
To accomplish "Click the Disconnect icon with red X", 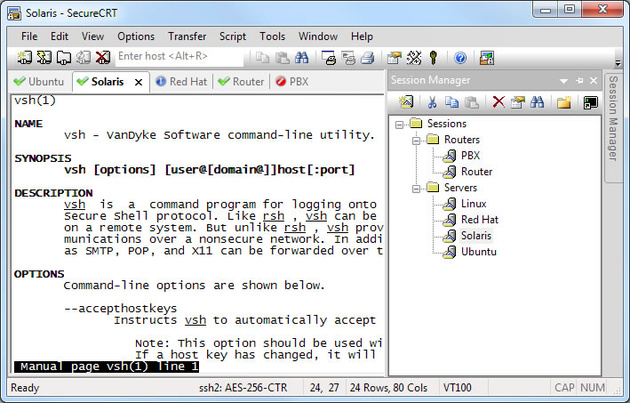I will tap(103, 58).
